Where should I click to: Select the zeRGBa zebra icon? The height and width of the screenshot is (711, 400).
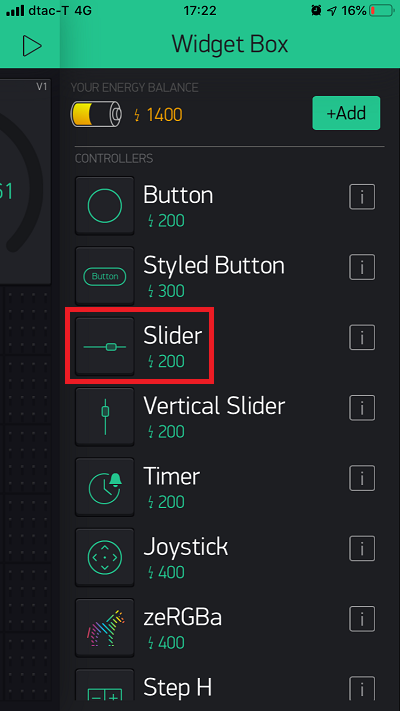click(105, 628)
